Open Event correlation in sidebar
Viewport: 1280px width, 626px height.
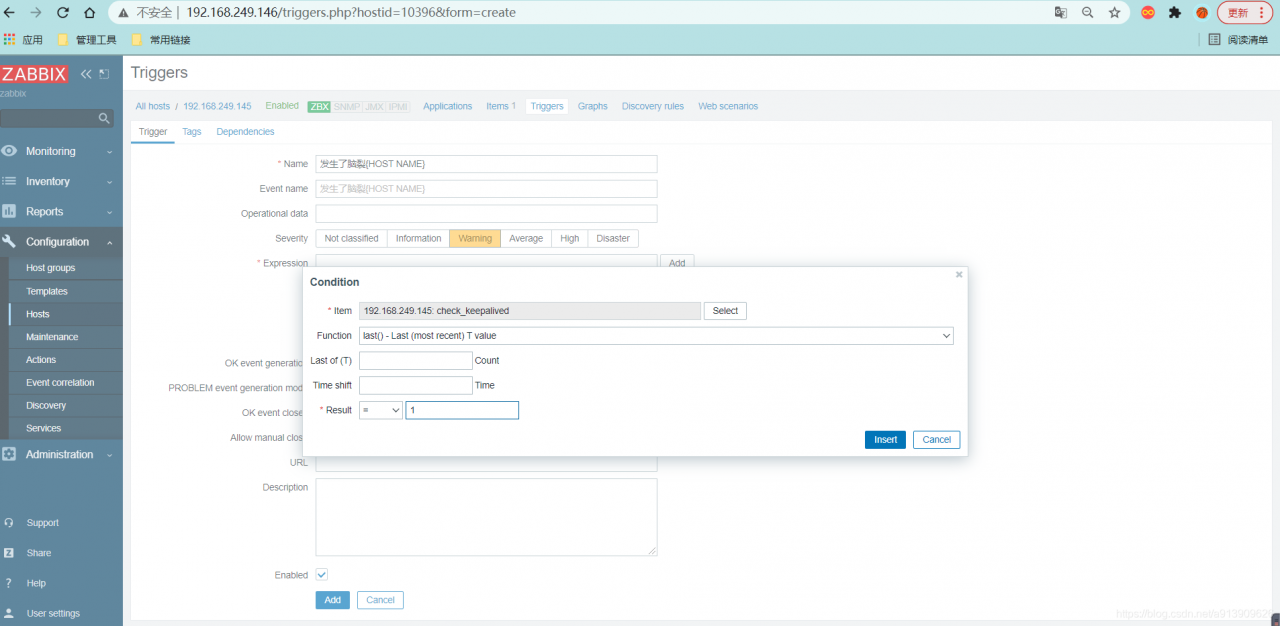tap(61, 383)
